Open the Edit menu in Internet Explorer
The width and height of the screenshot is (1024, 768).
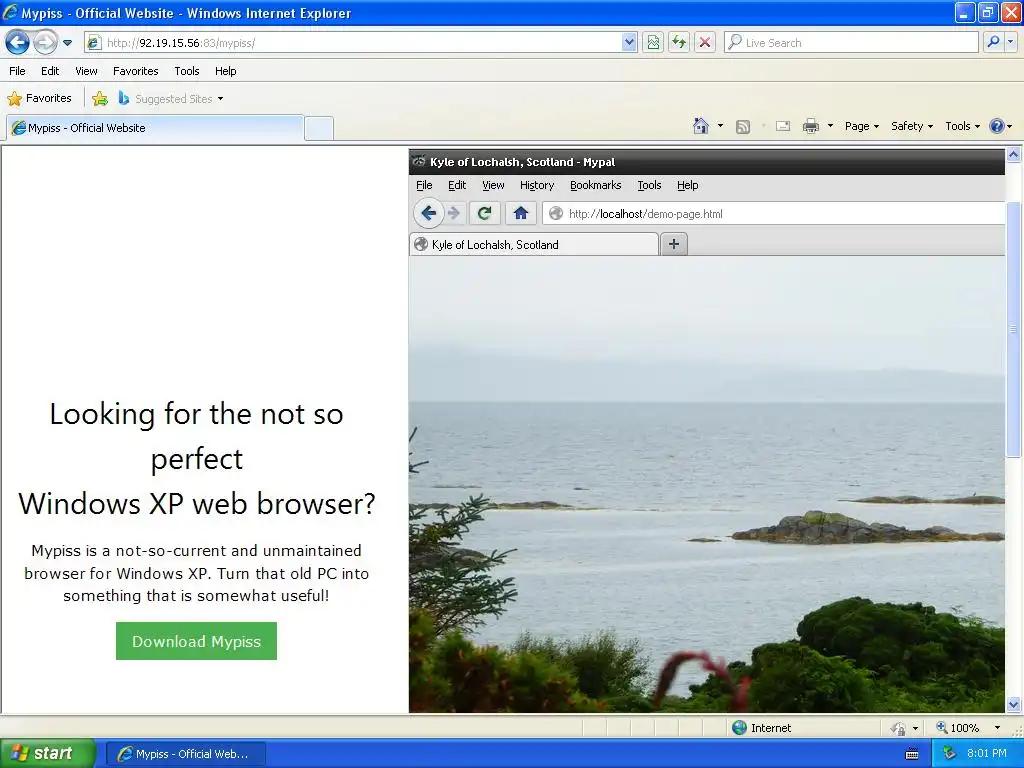(x=50, y=71)
